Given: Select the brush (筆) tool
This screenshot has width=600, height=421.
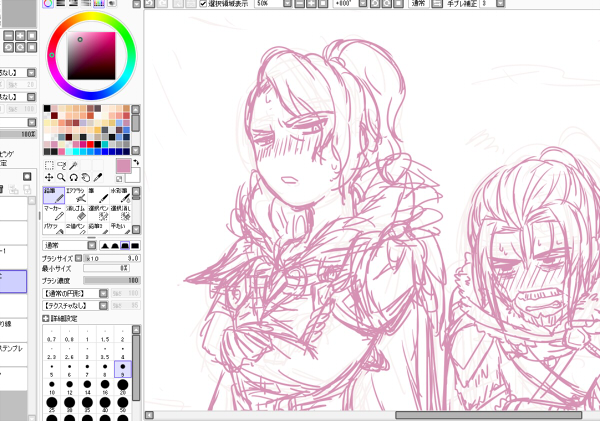Looking at the screenshot, I should [x=98, y=195].
